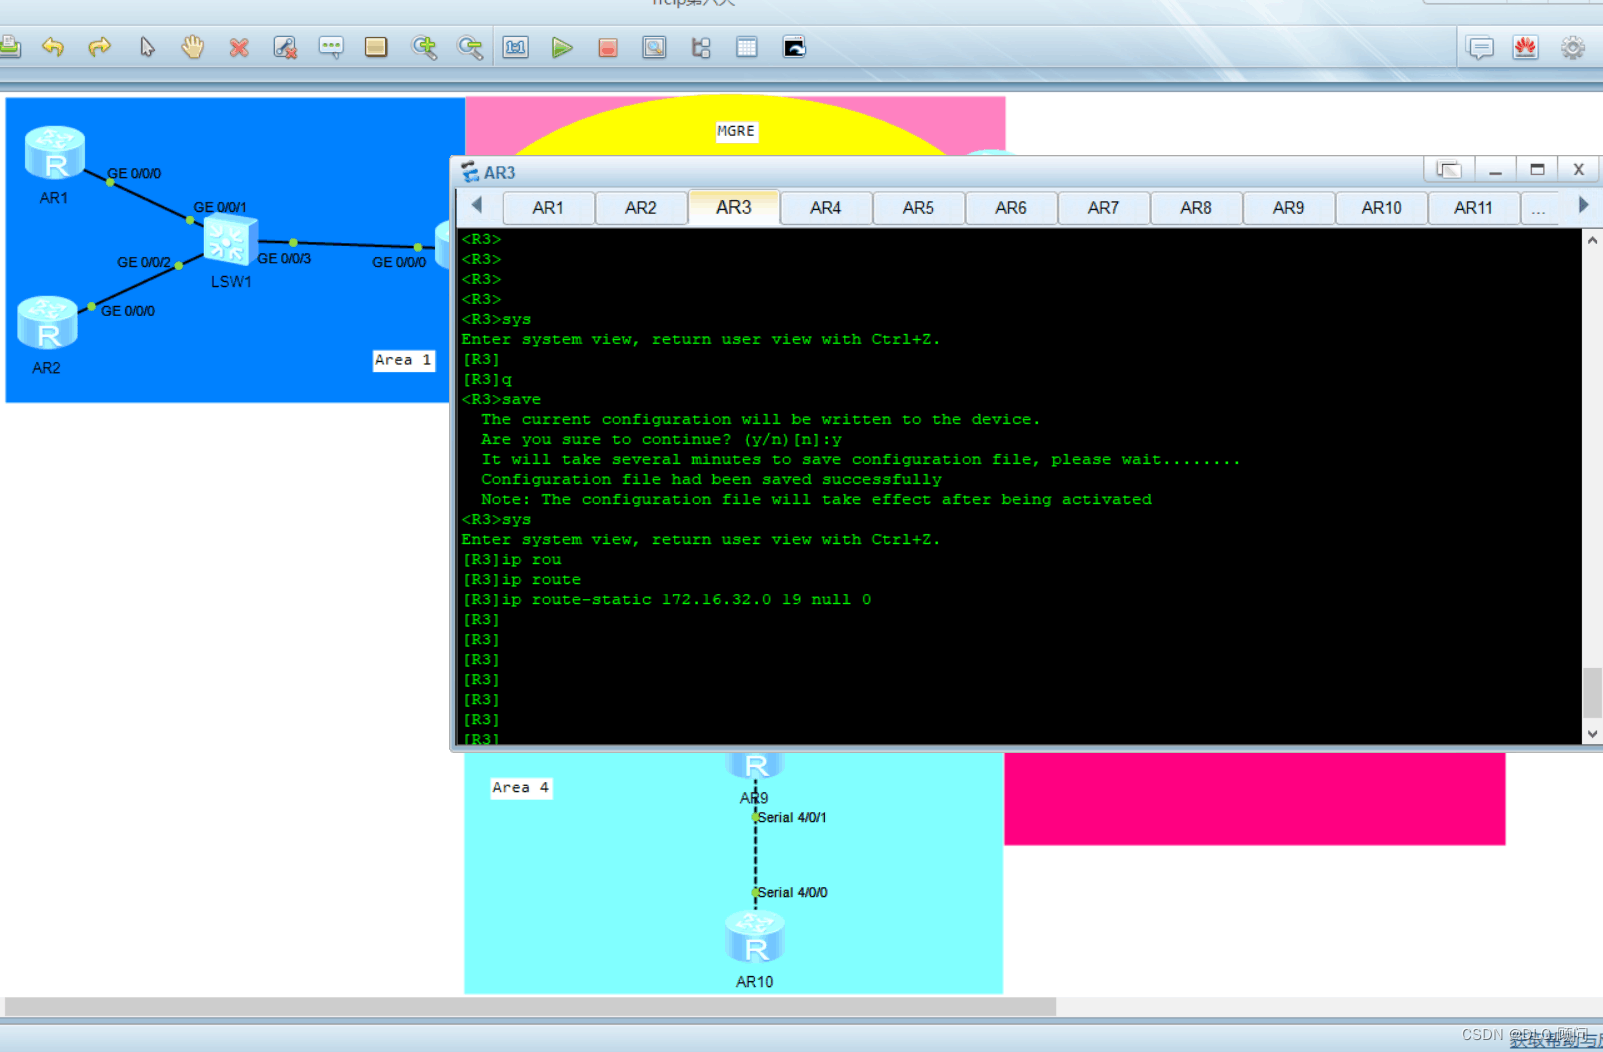Image resolution: width=1603 pixels, height=1052 pixels.
Task: Toggle the grid display icon
Action: [x=747, y=47]
